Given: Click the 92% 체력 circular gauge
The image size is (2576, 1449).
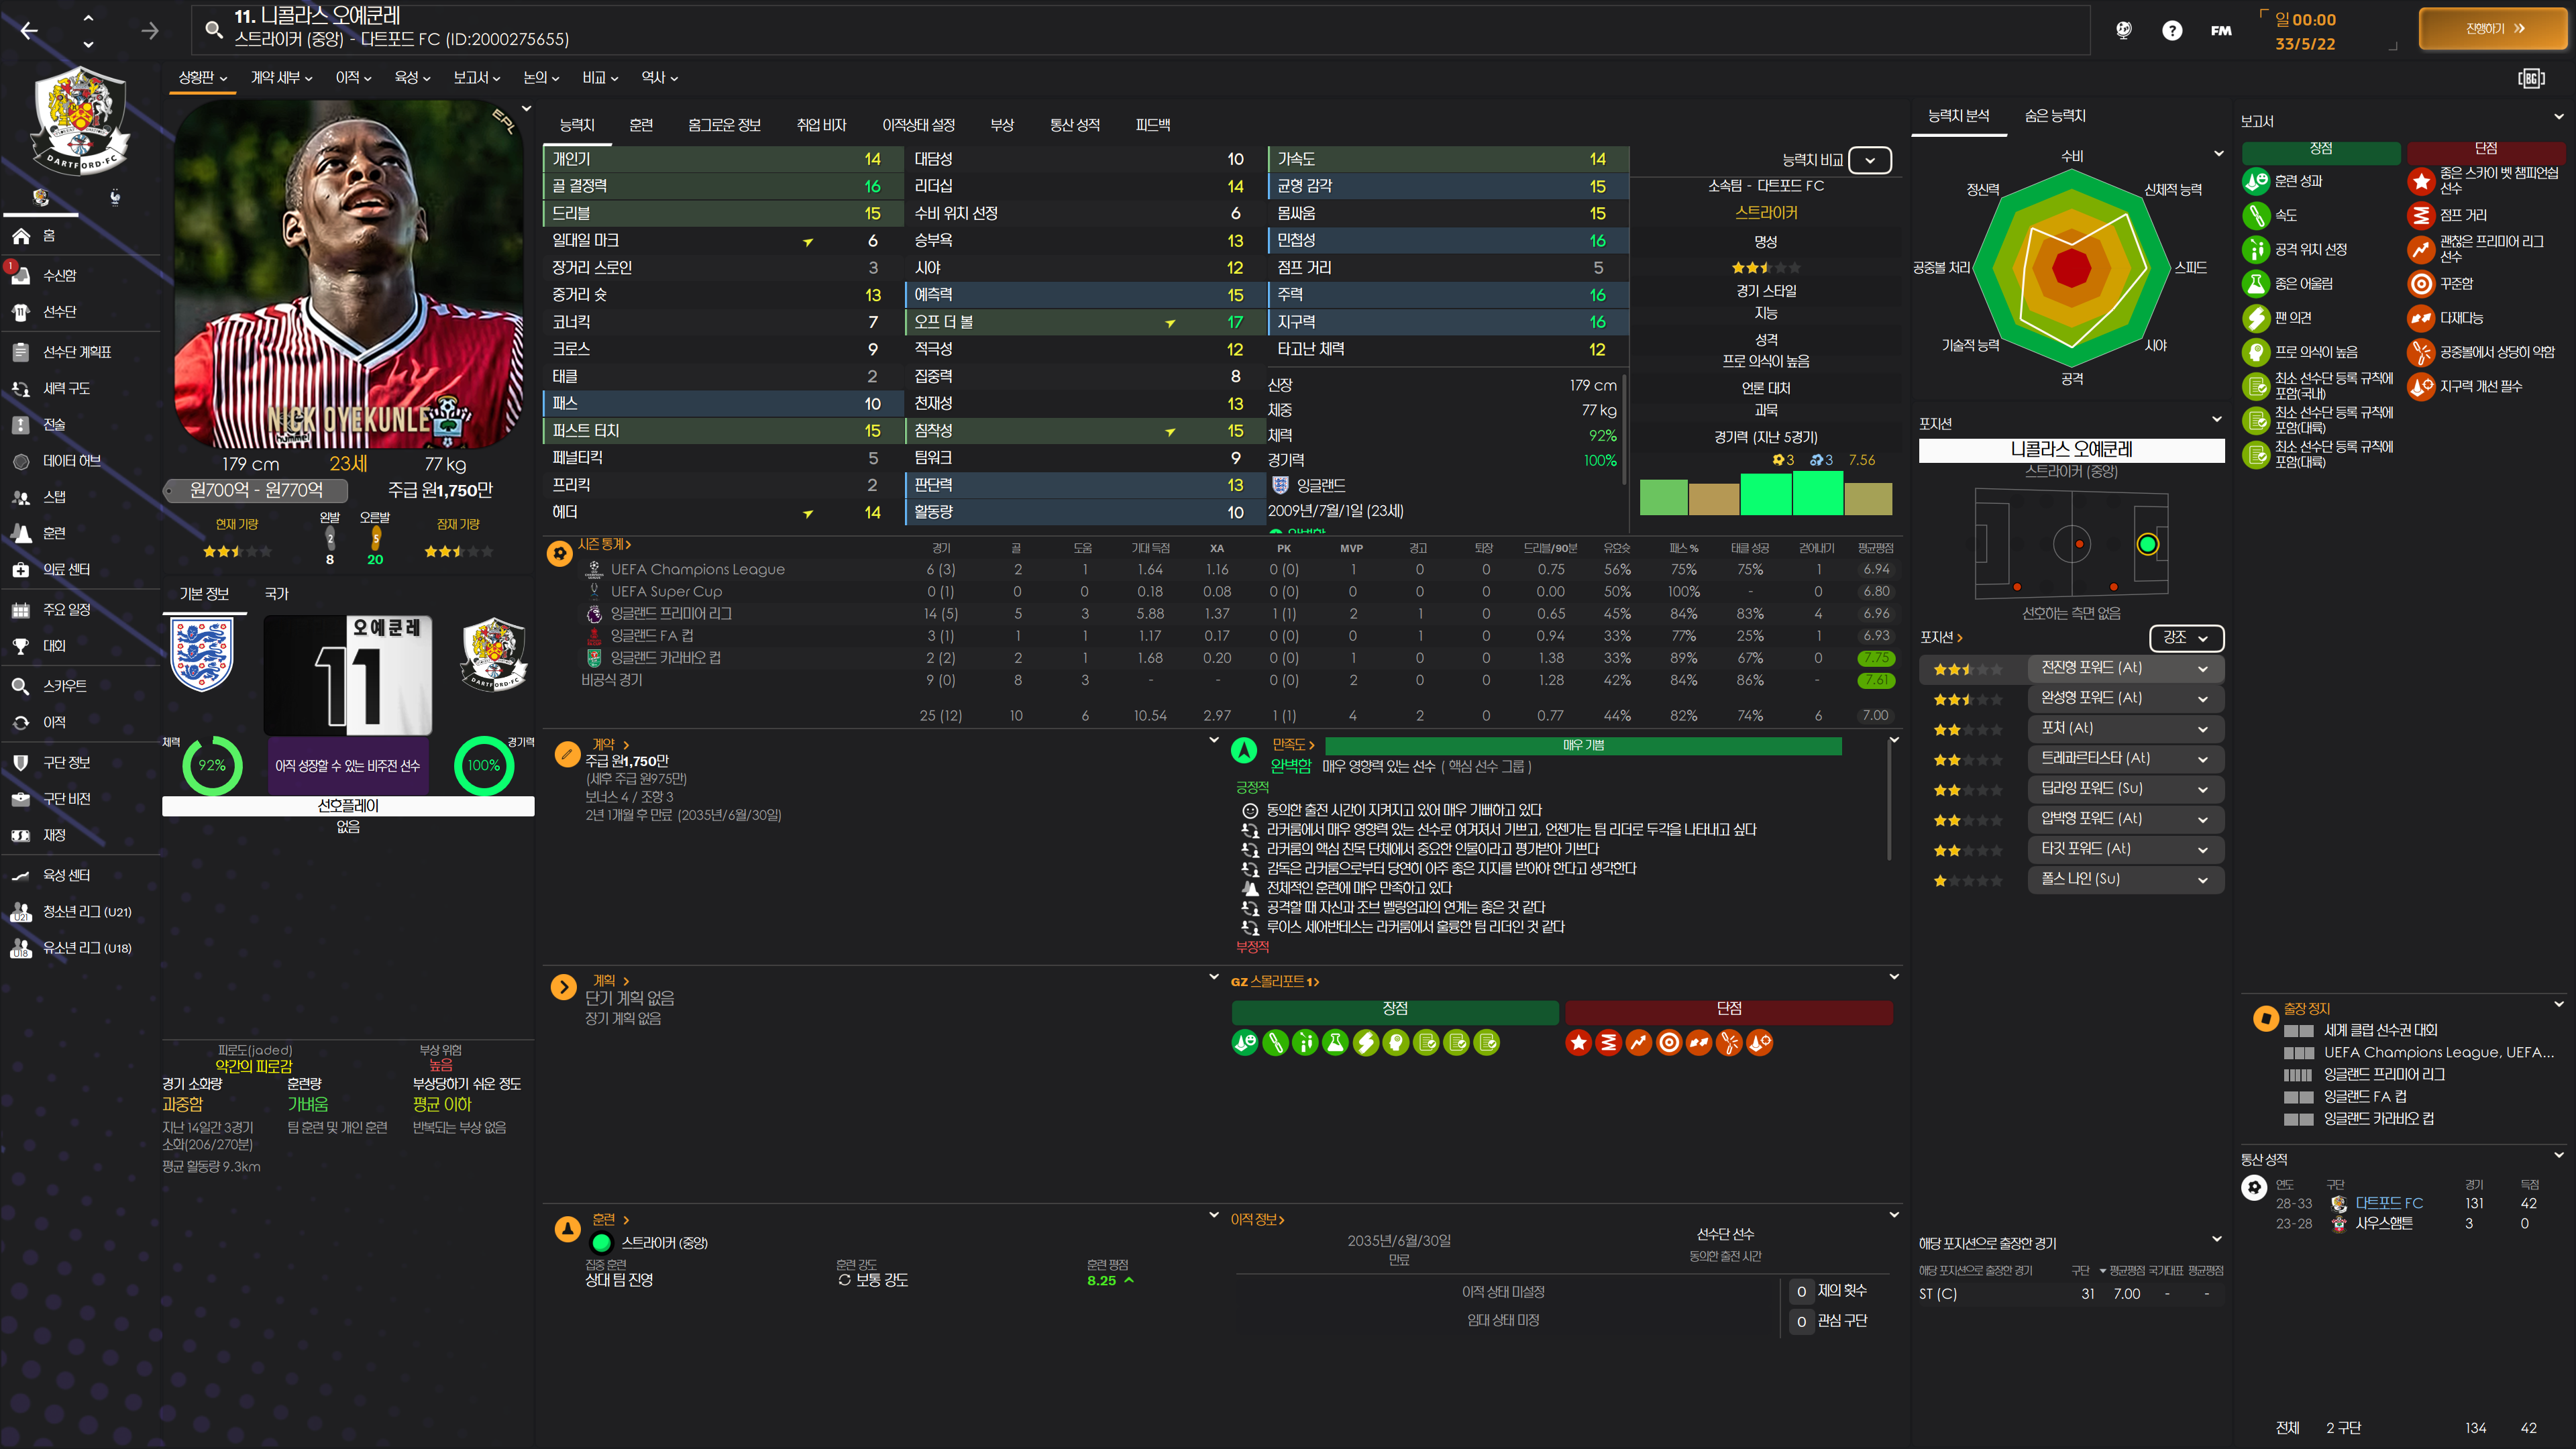Looking at the screenshot, I should [212, 765].
